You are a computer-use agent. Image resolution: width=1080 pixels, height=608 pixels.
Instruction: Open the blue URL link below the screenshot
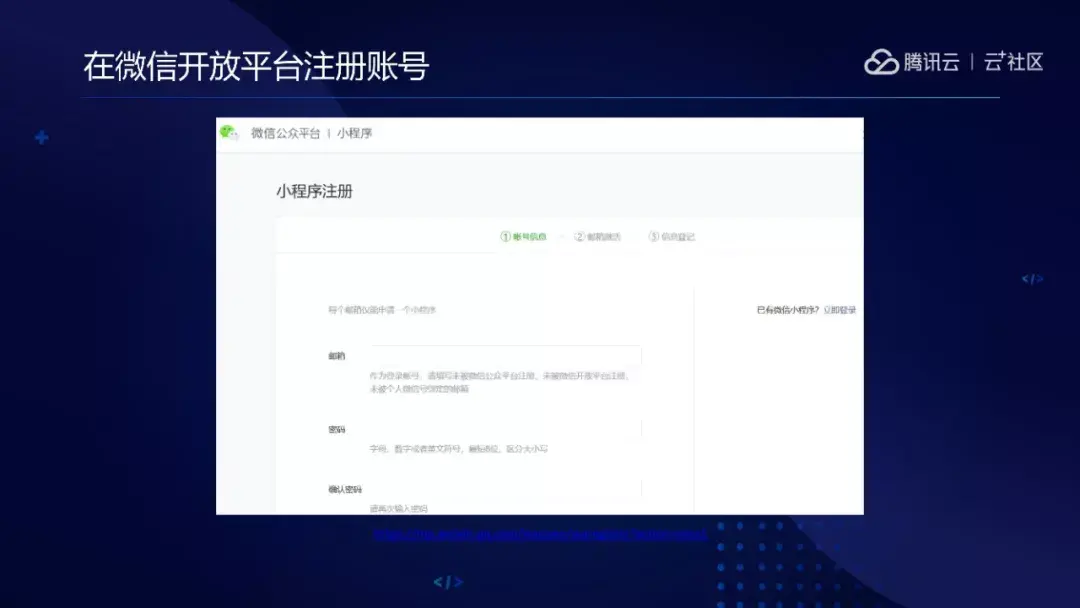[x=540, y=534]
